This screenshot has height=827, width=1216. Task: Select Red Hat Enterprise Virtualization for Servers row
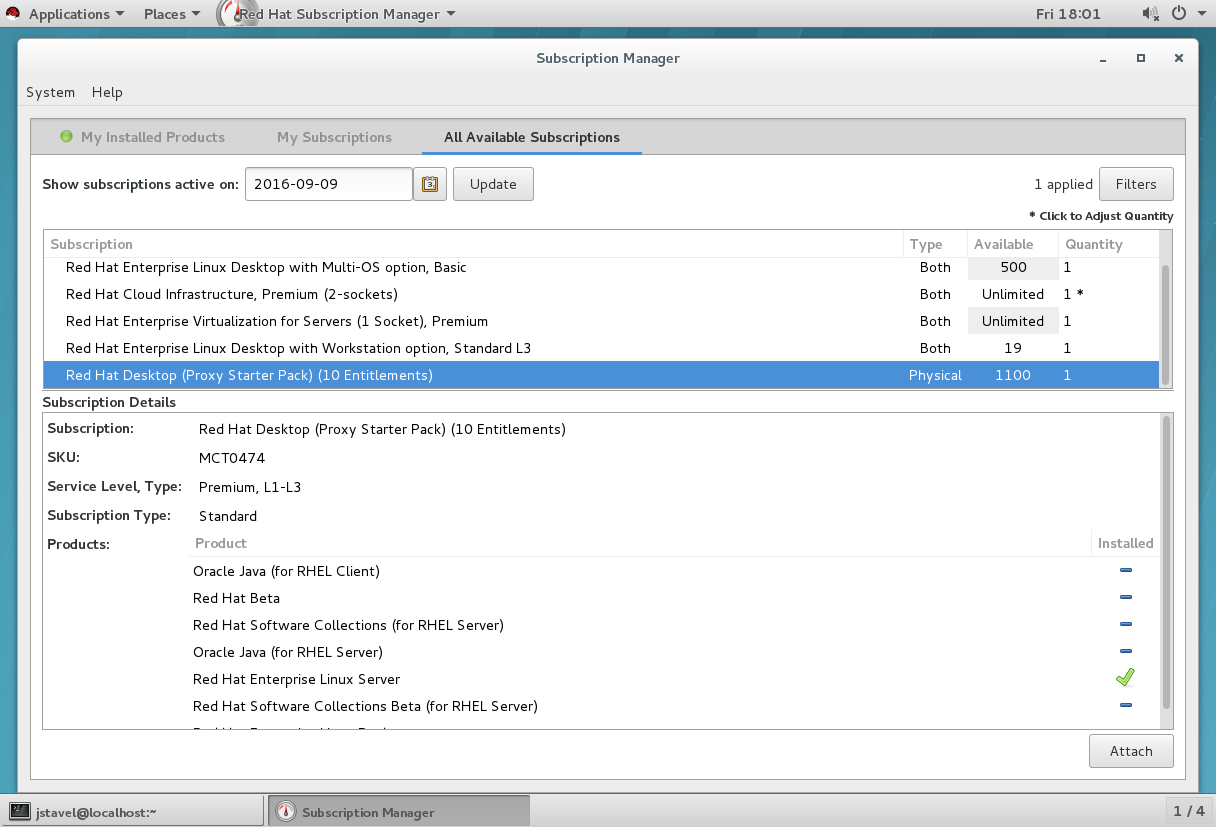602,321
